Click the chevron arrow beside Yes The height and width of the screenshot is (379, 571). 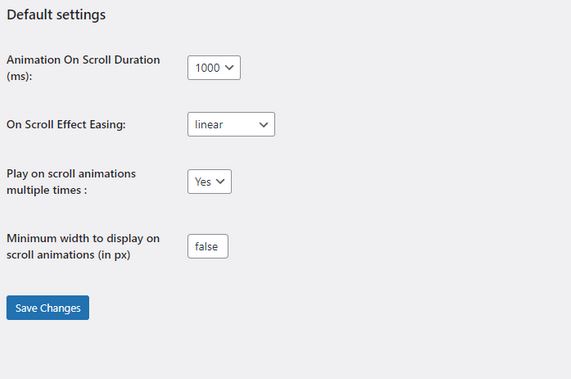coord(220,181)
